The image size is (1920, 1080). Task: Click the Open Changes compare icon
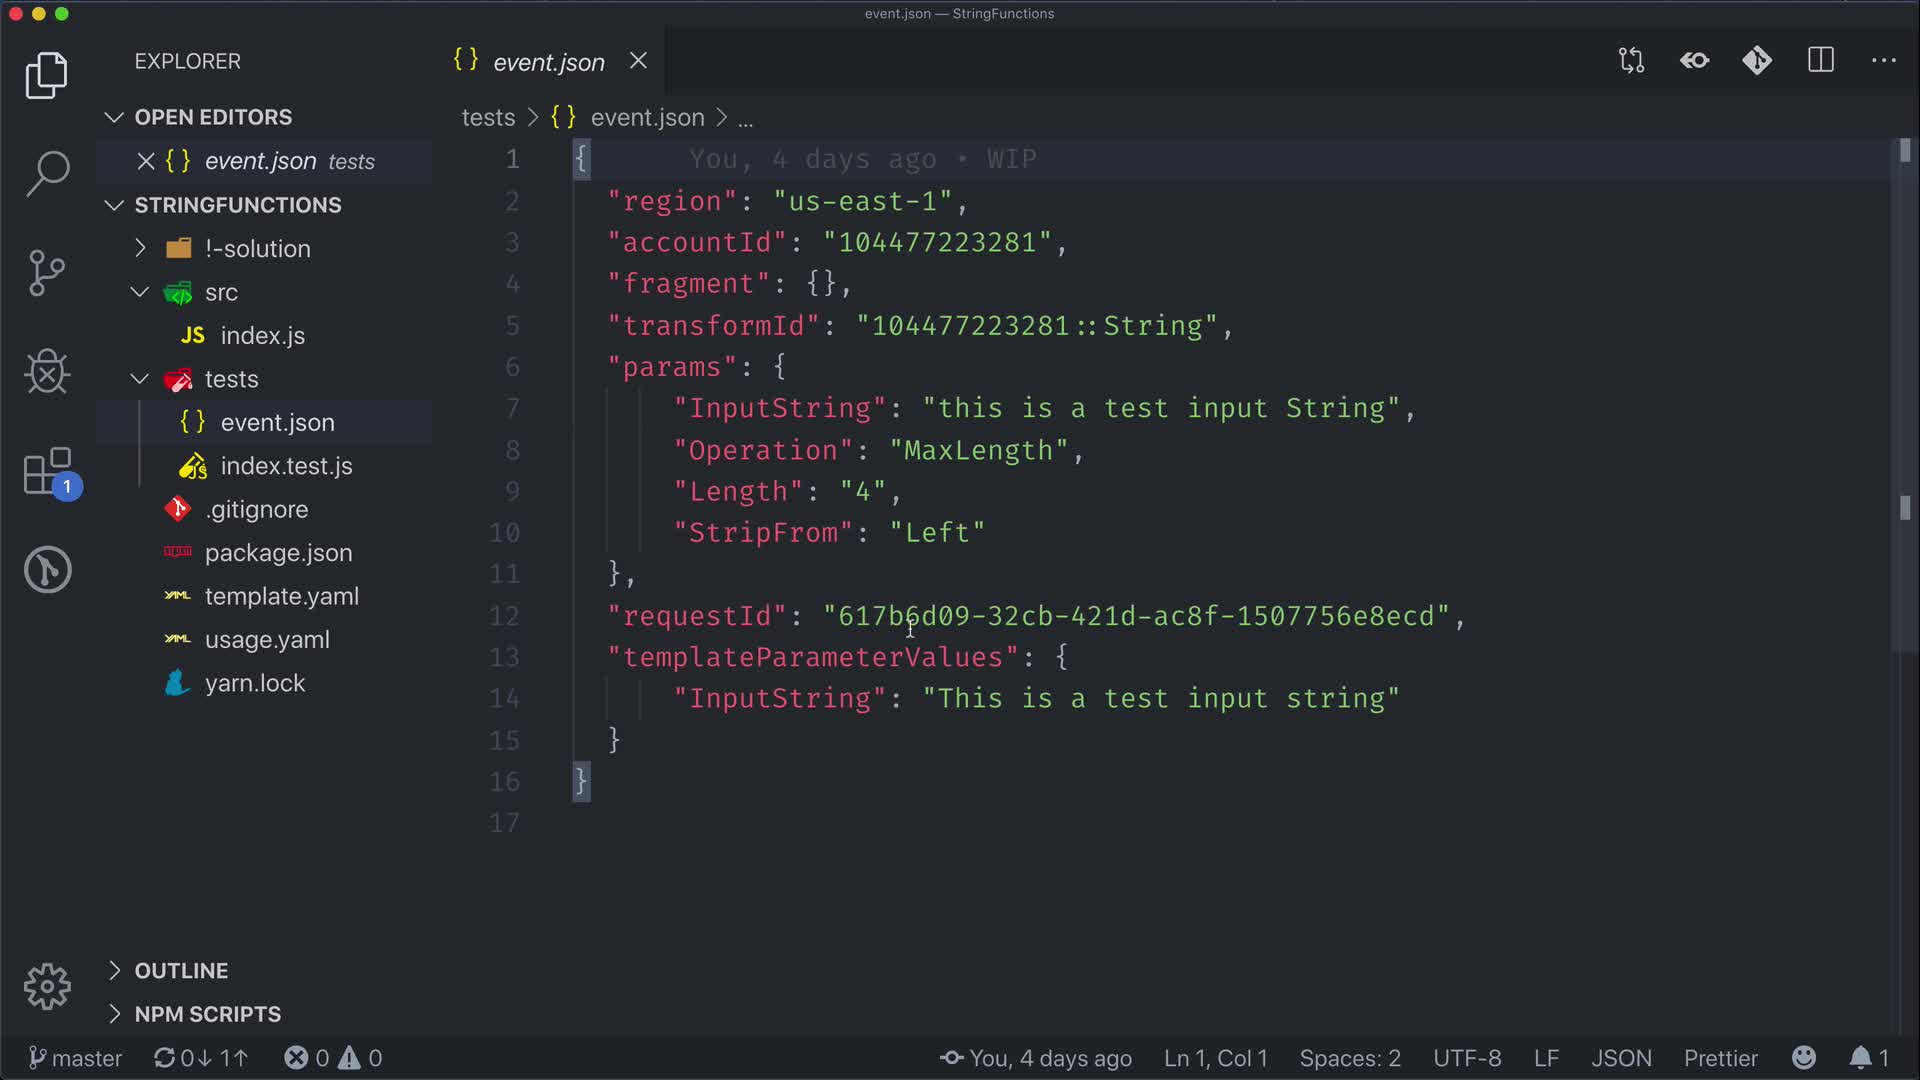1631,61
